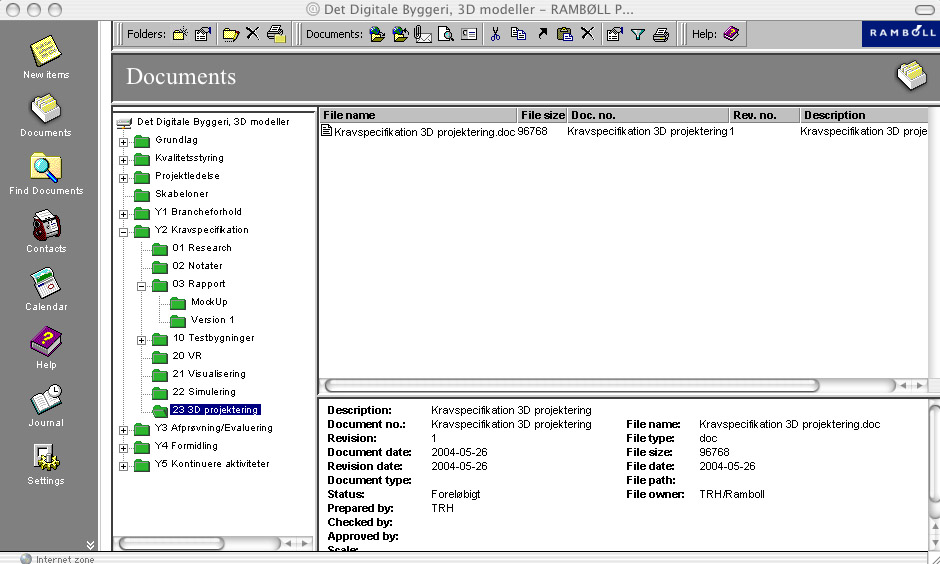940x564 pixels.
Task: Collapse the Y2 Kravspecifikation folder
Action: (x=124, y=231)
